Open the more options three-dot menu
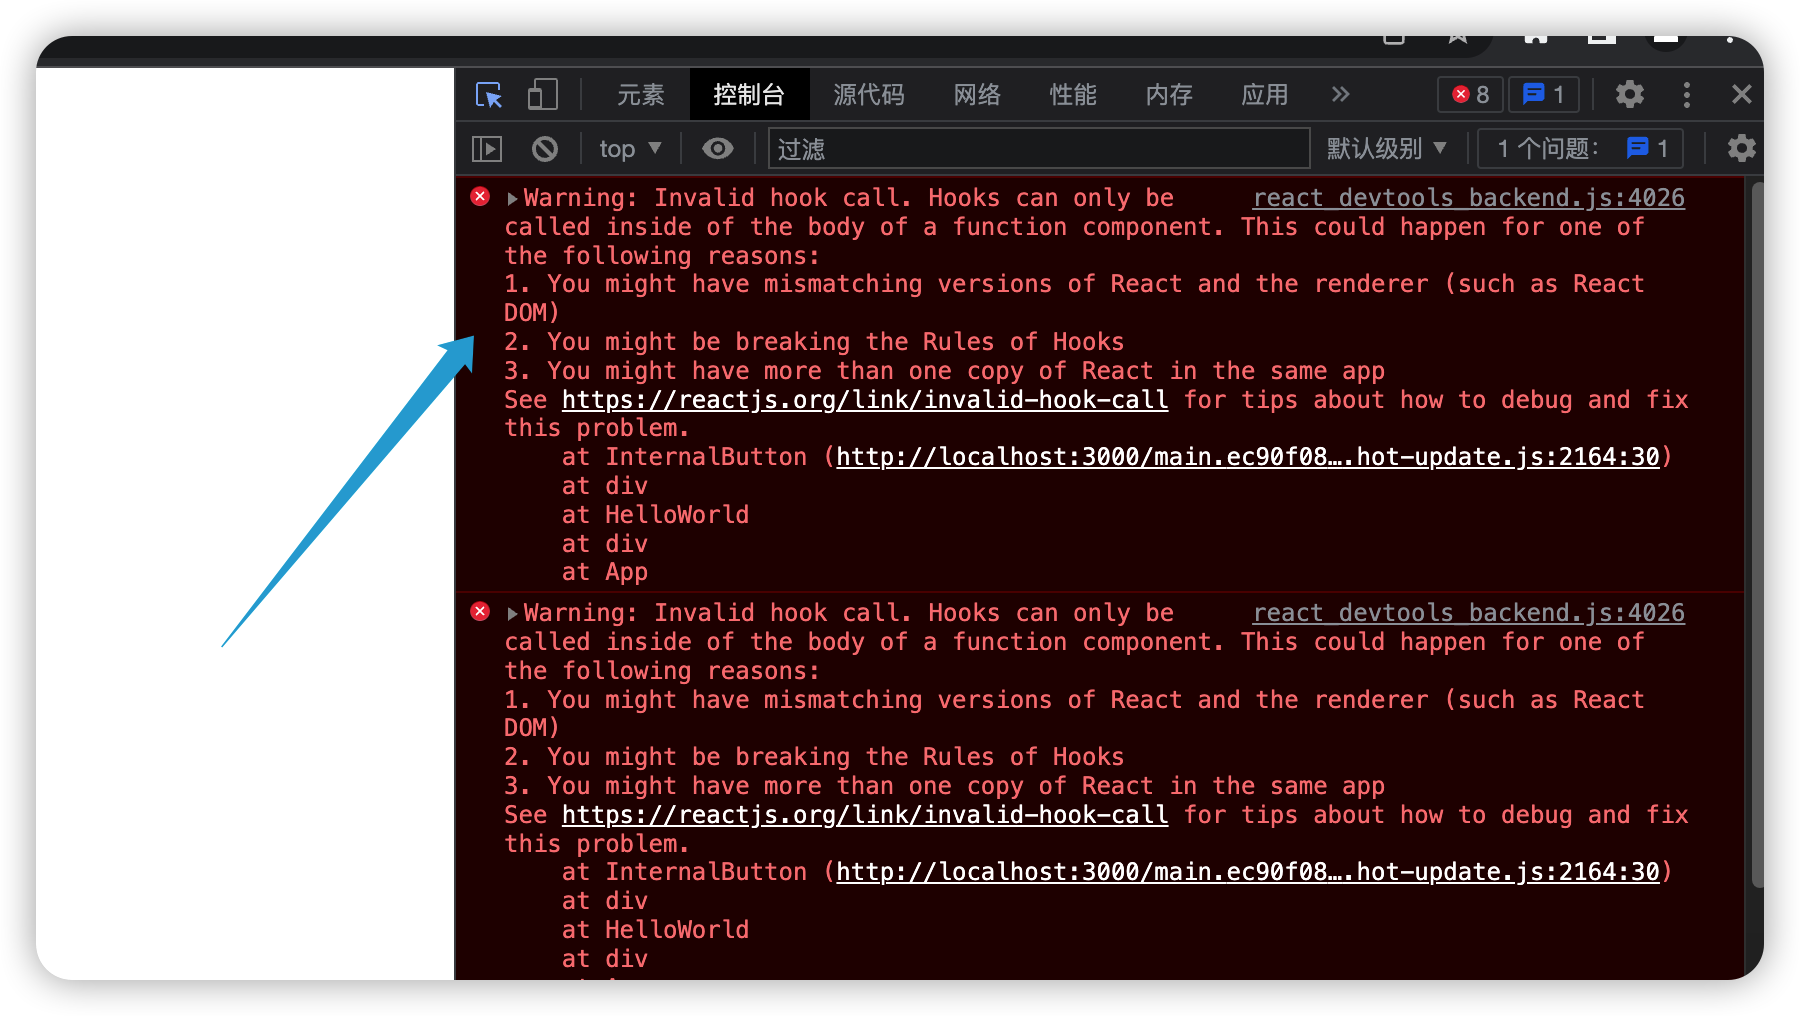 [1687, 95]
